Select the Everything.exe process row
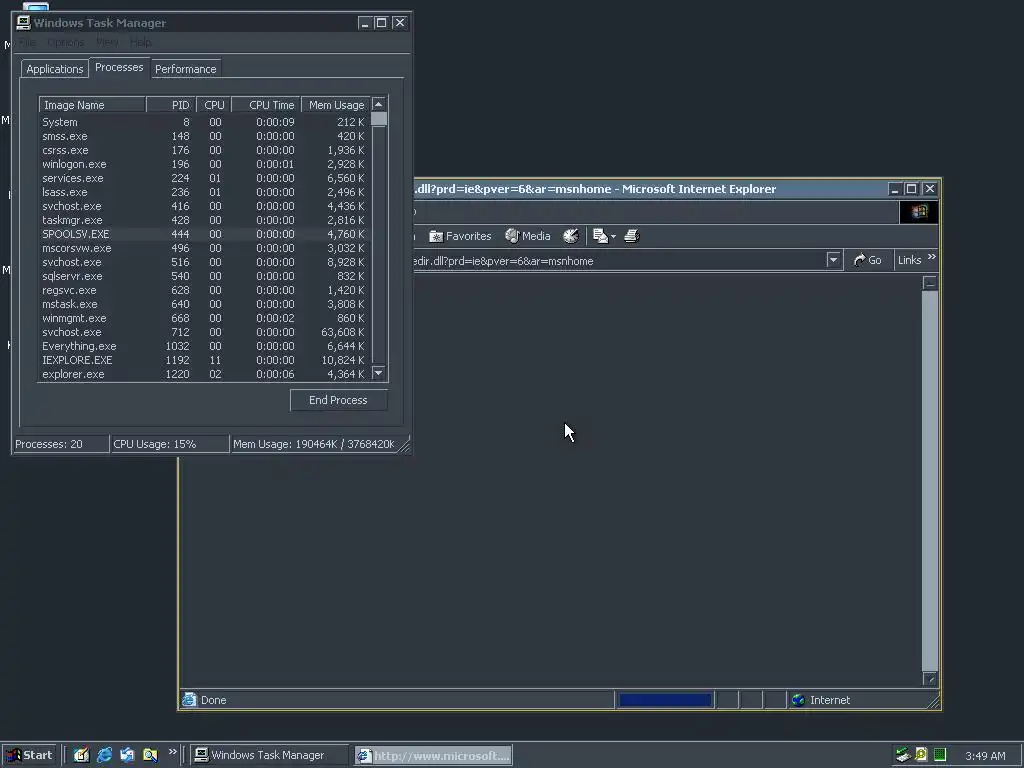This screenshot has height=768, width=1024. point(204,346)
